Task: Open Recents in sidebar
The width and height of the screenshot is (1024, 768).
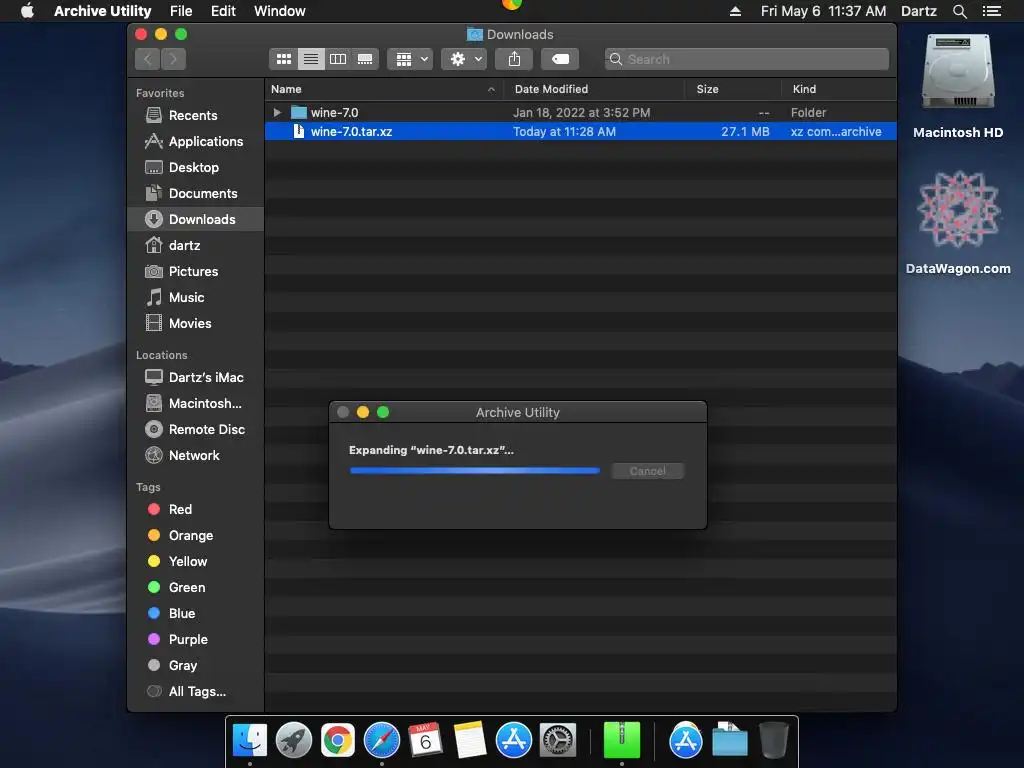Action: point(193,116)
